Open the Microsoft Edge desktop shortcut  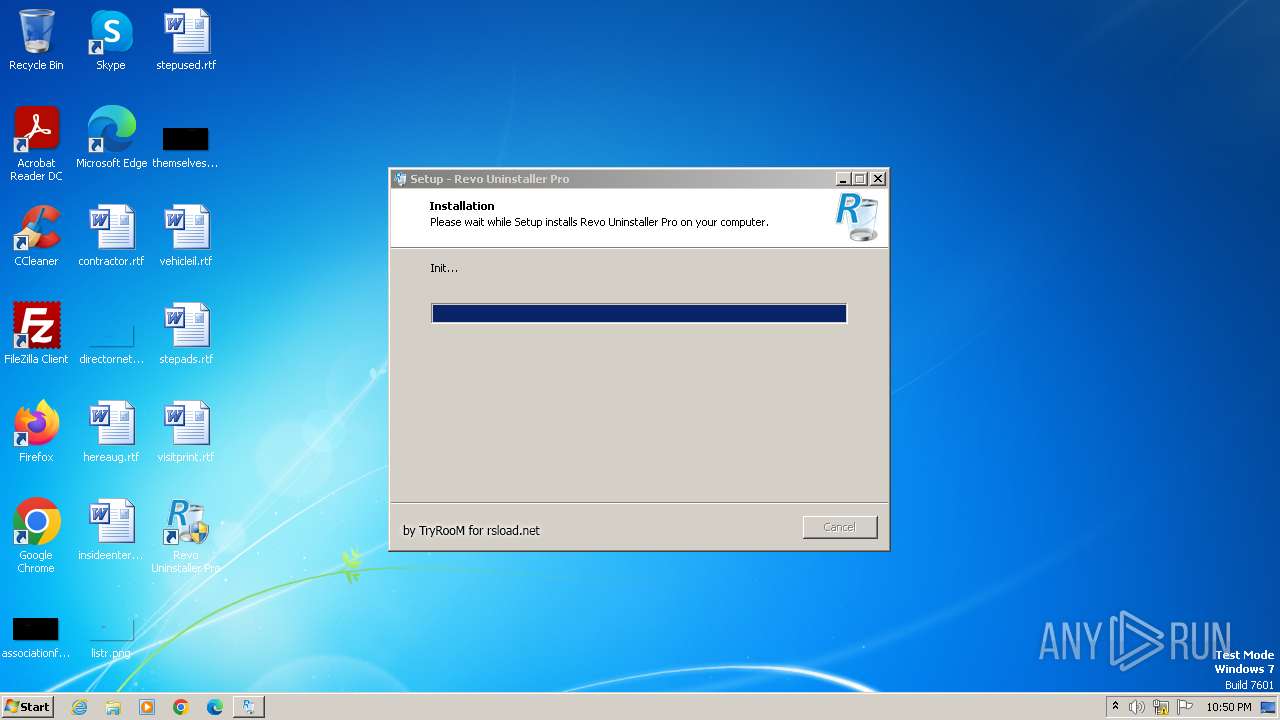[x=111, y=138]
